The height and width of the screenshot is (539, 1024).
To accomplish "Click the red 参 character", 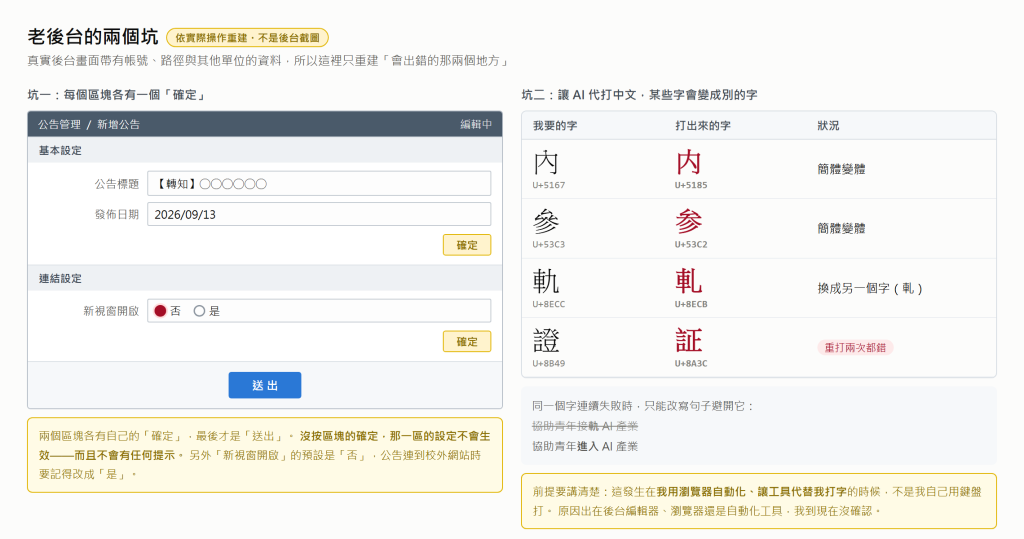I will click(688, 222).
